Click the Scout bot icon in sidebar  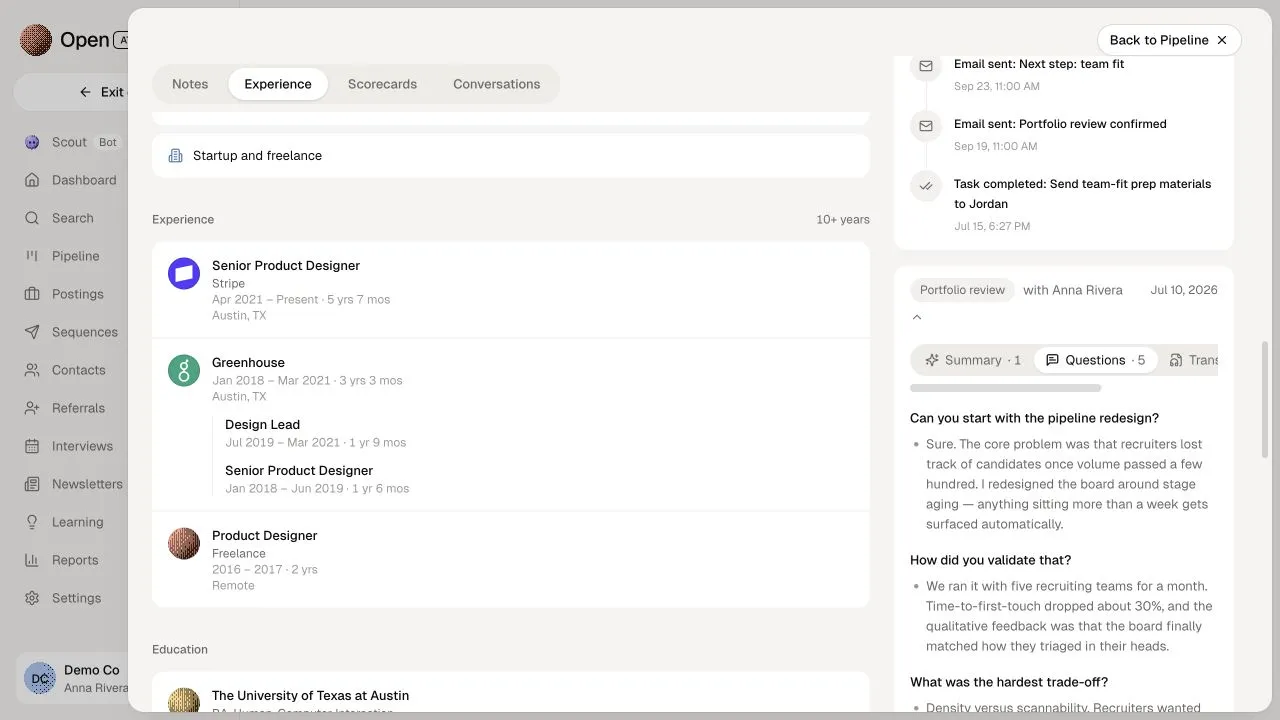coord(32,142)
